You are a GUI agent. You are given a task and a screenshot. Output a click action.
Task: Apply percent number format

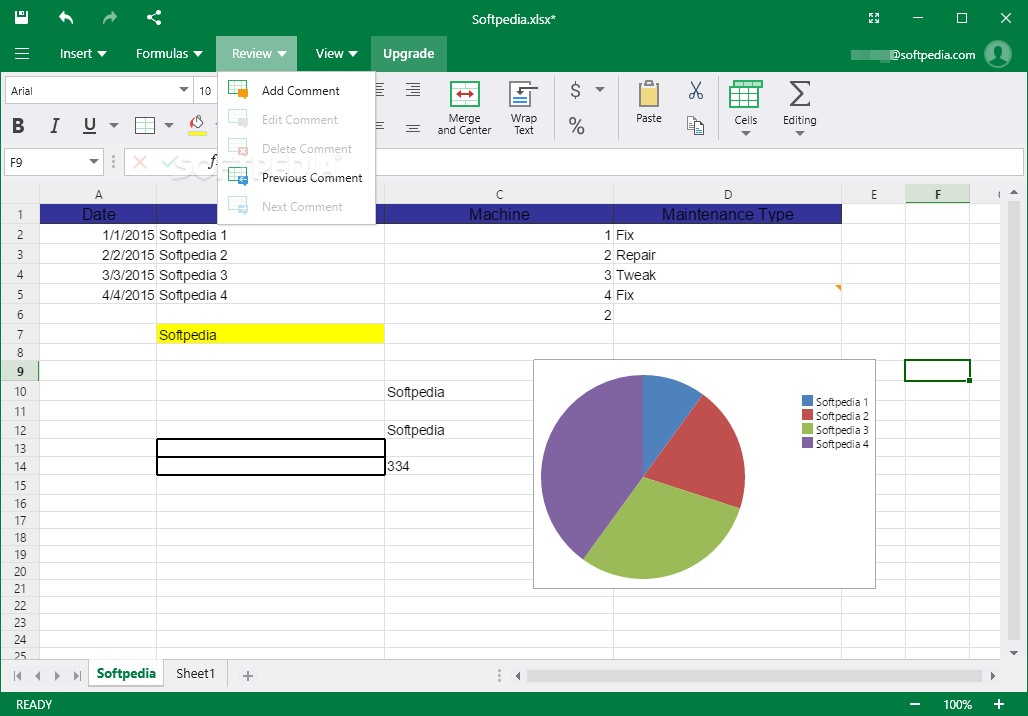[x=576, y=126]
